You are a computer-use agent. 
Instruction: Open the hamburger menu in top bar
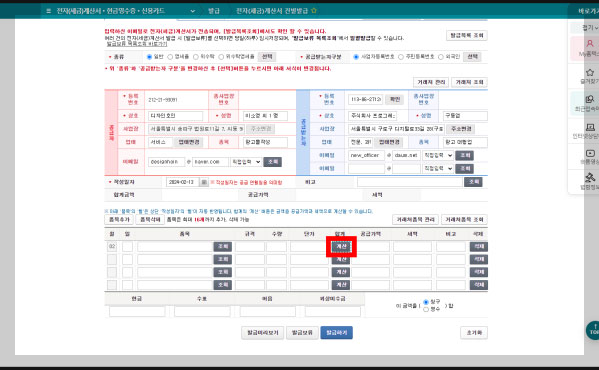(x=49, y=11)
